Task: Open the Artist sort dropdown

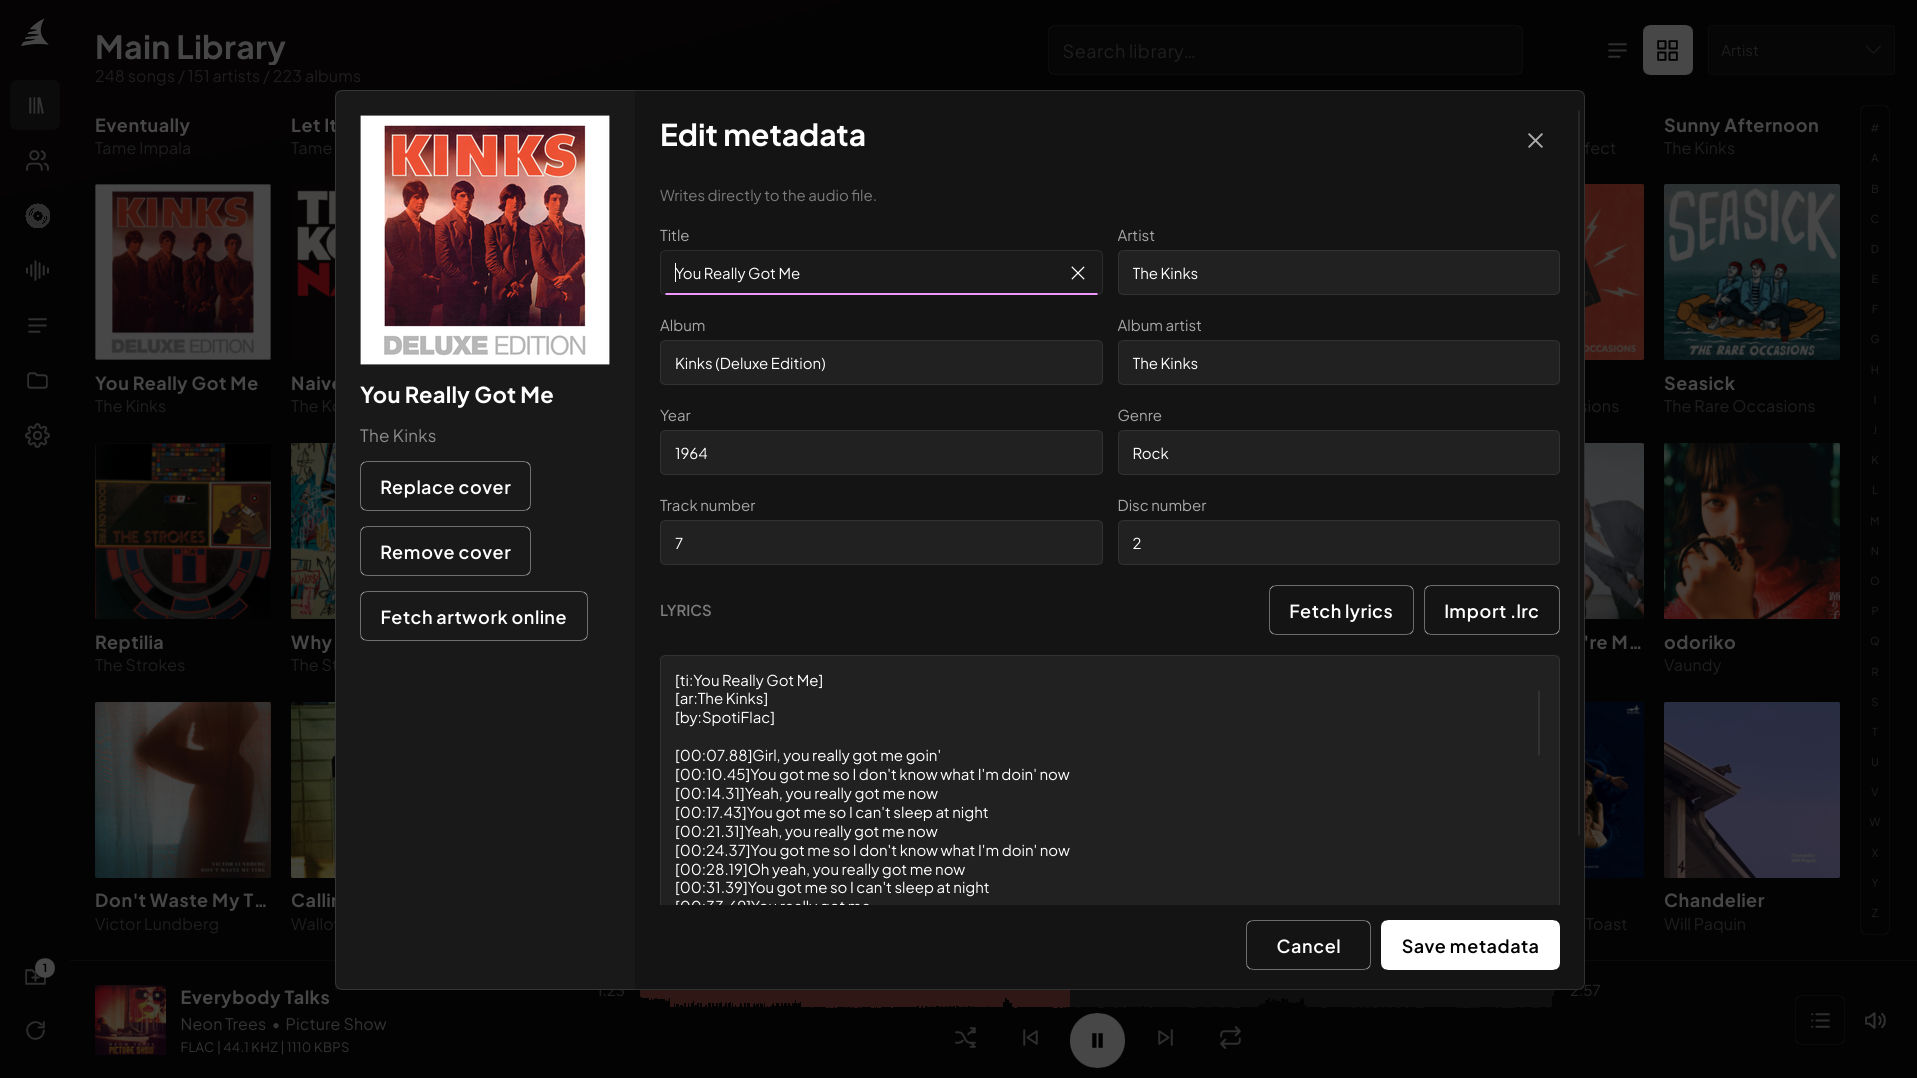Action: click(x=1801, y=50)
